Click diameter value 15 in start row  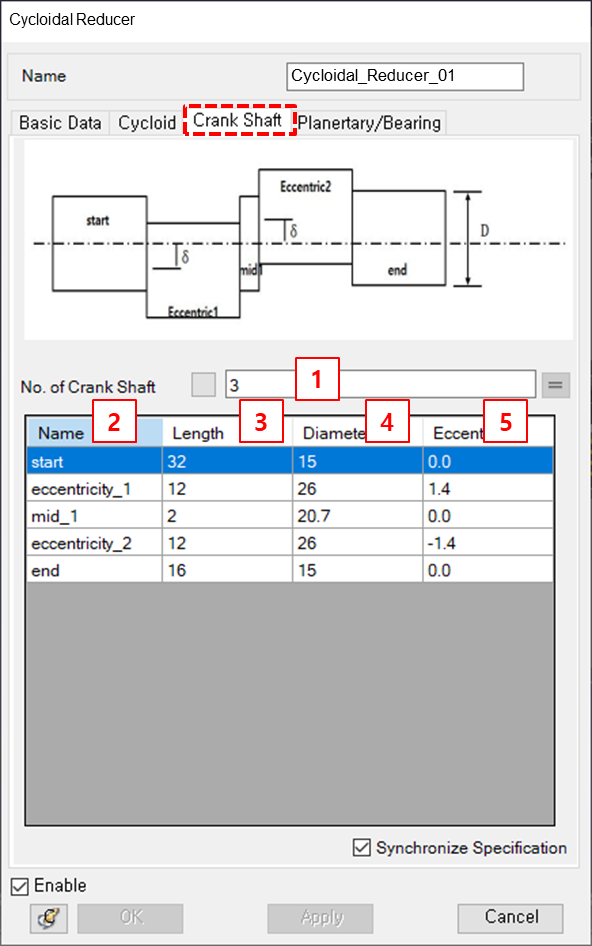coord(358,462)
